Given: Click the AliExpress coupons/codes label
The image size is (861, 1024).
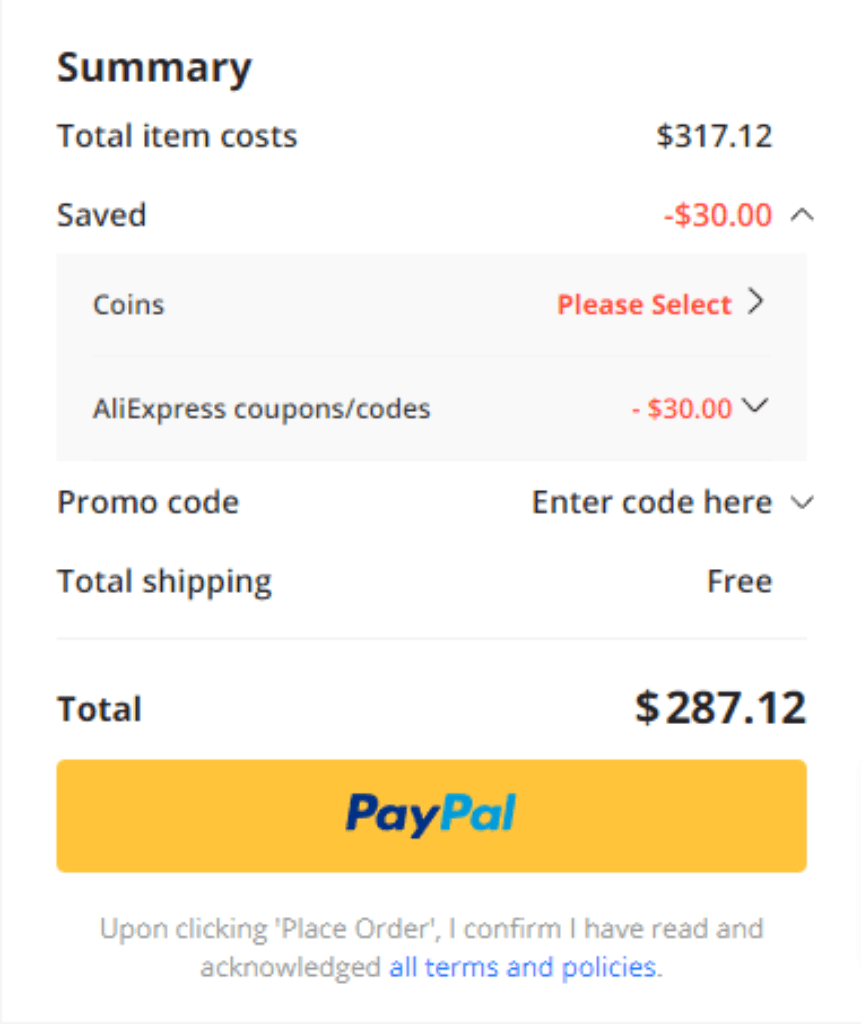Looking at the screenshot, I should point(261,409).
